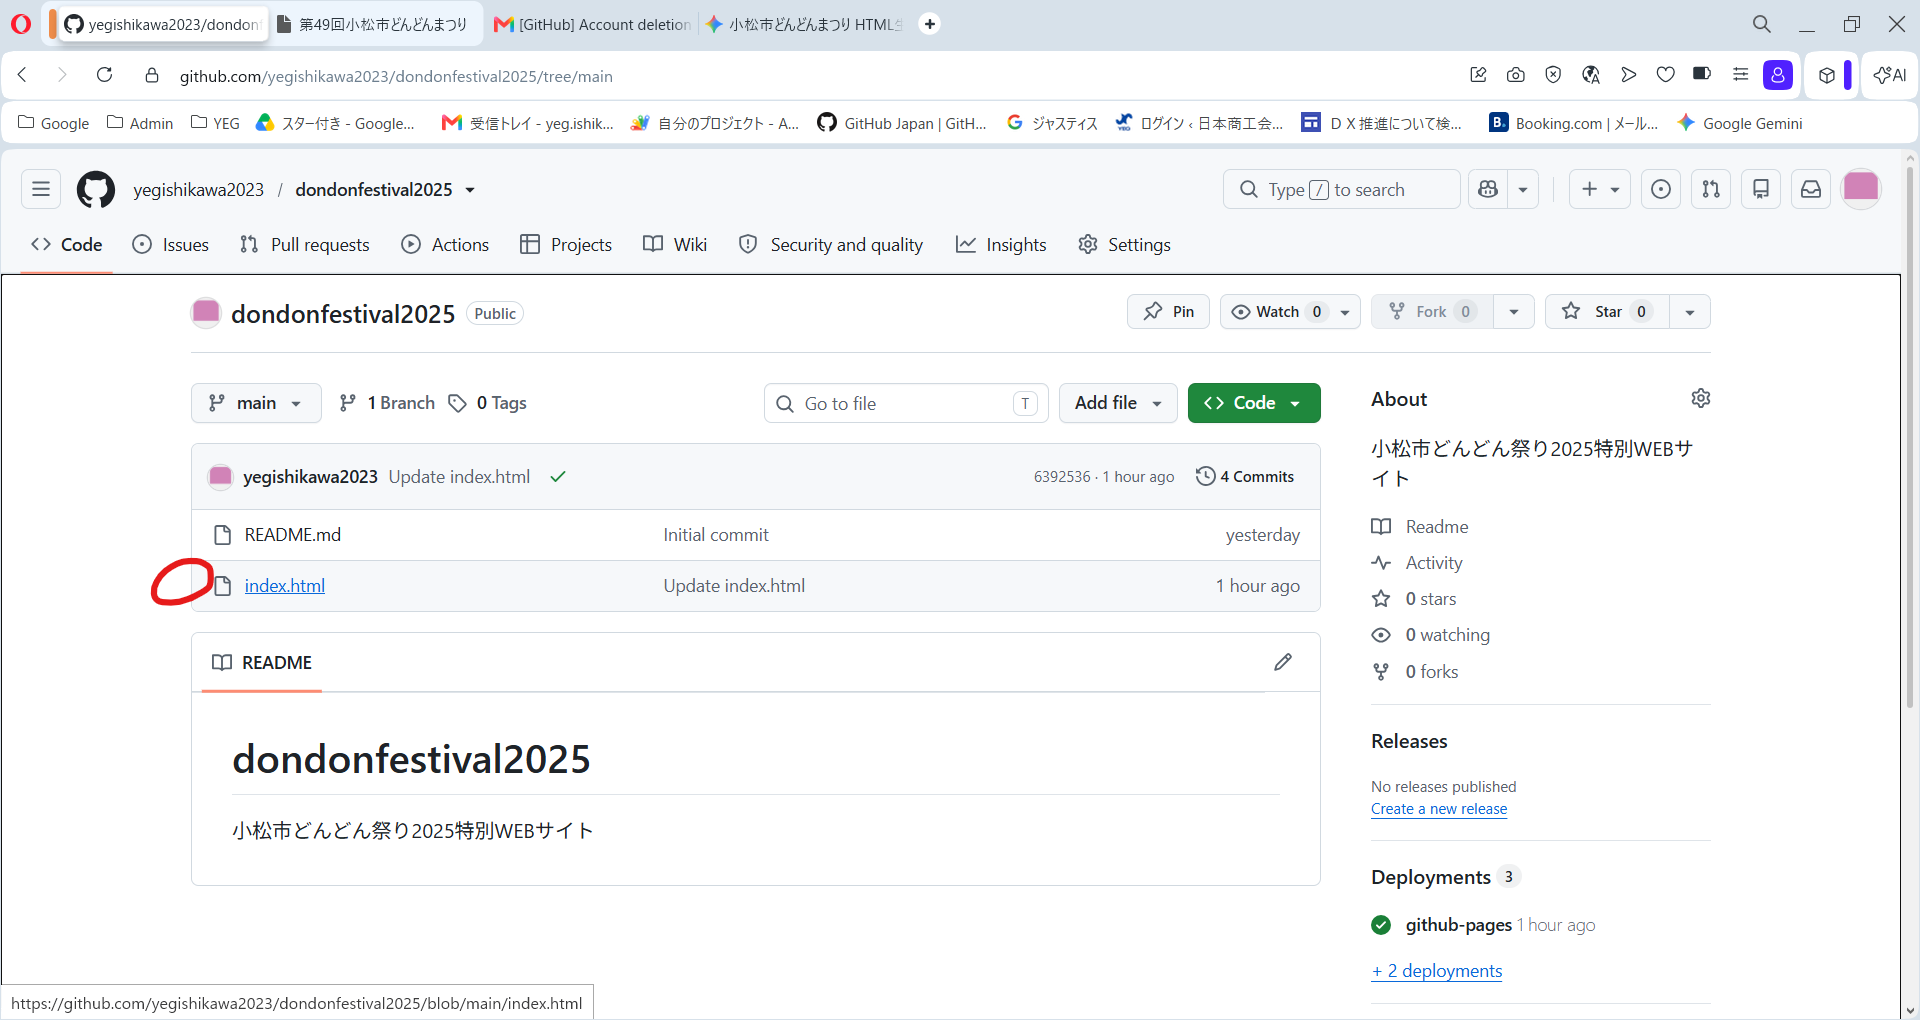
Task: Open the Pull requests icon in the header
Action: click(1711, 189)
